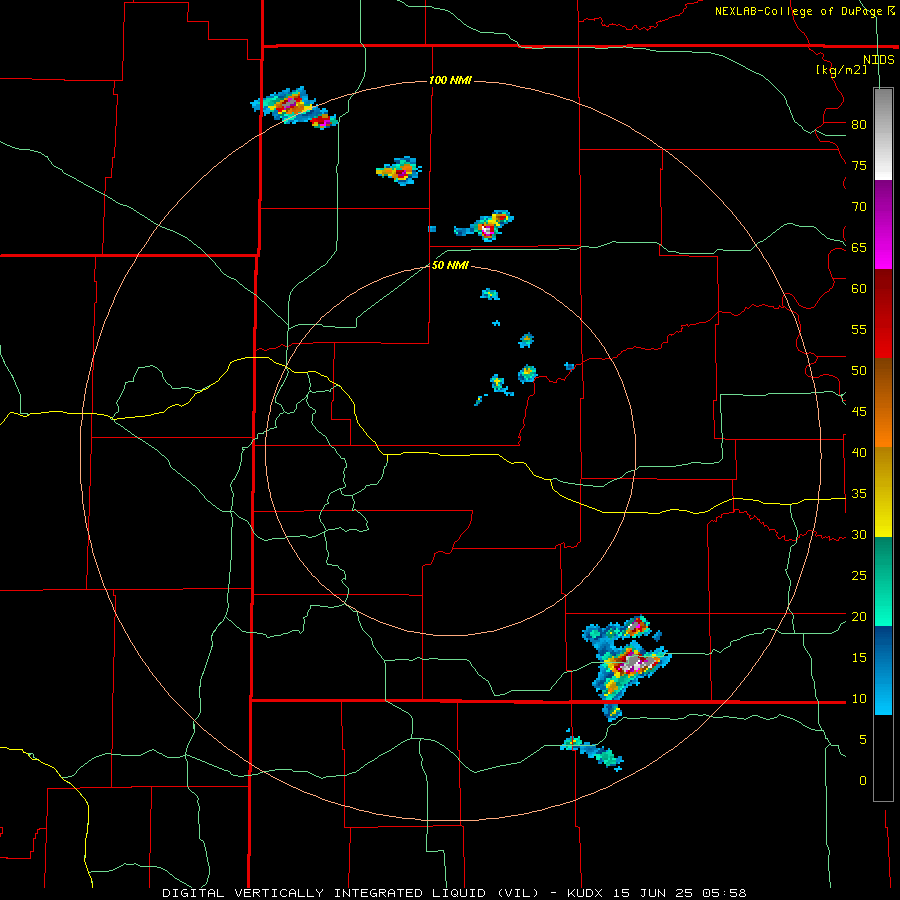Pick the yellow segment of the color bar
900x900 pixels.
883,492
